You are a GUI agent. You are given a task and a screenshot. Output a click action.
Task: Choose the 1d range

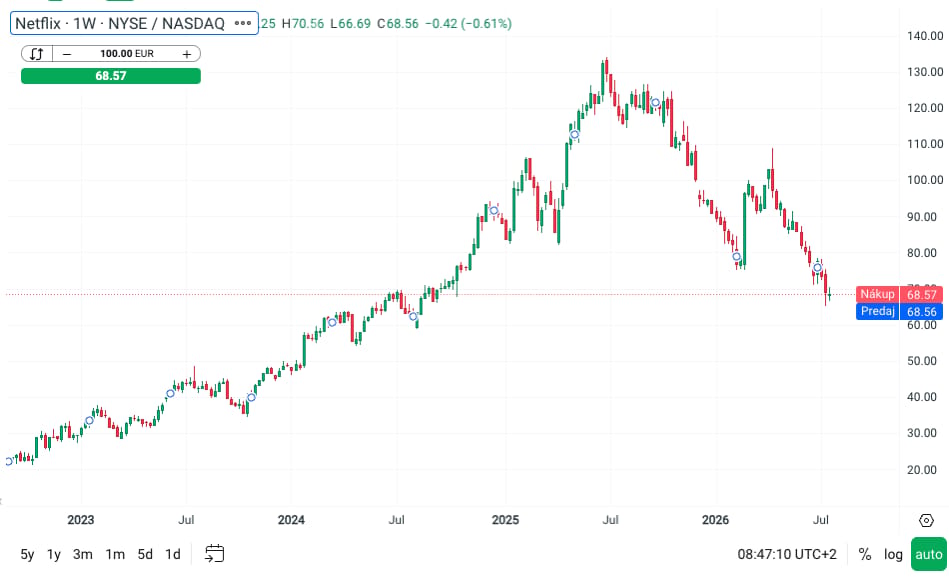(173, 554)
